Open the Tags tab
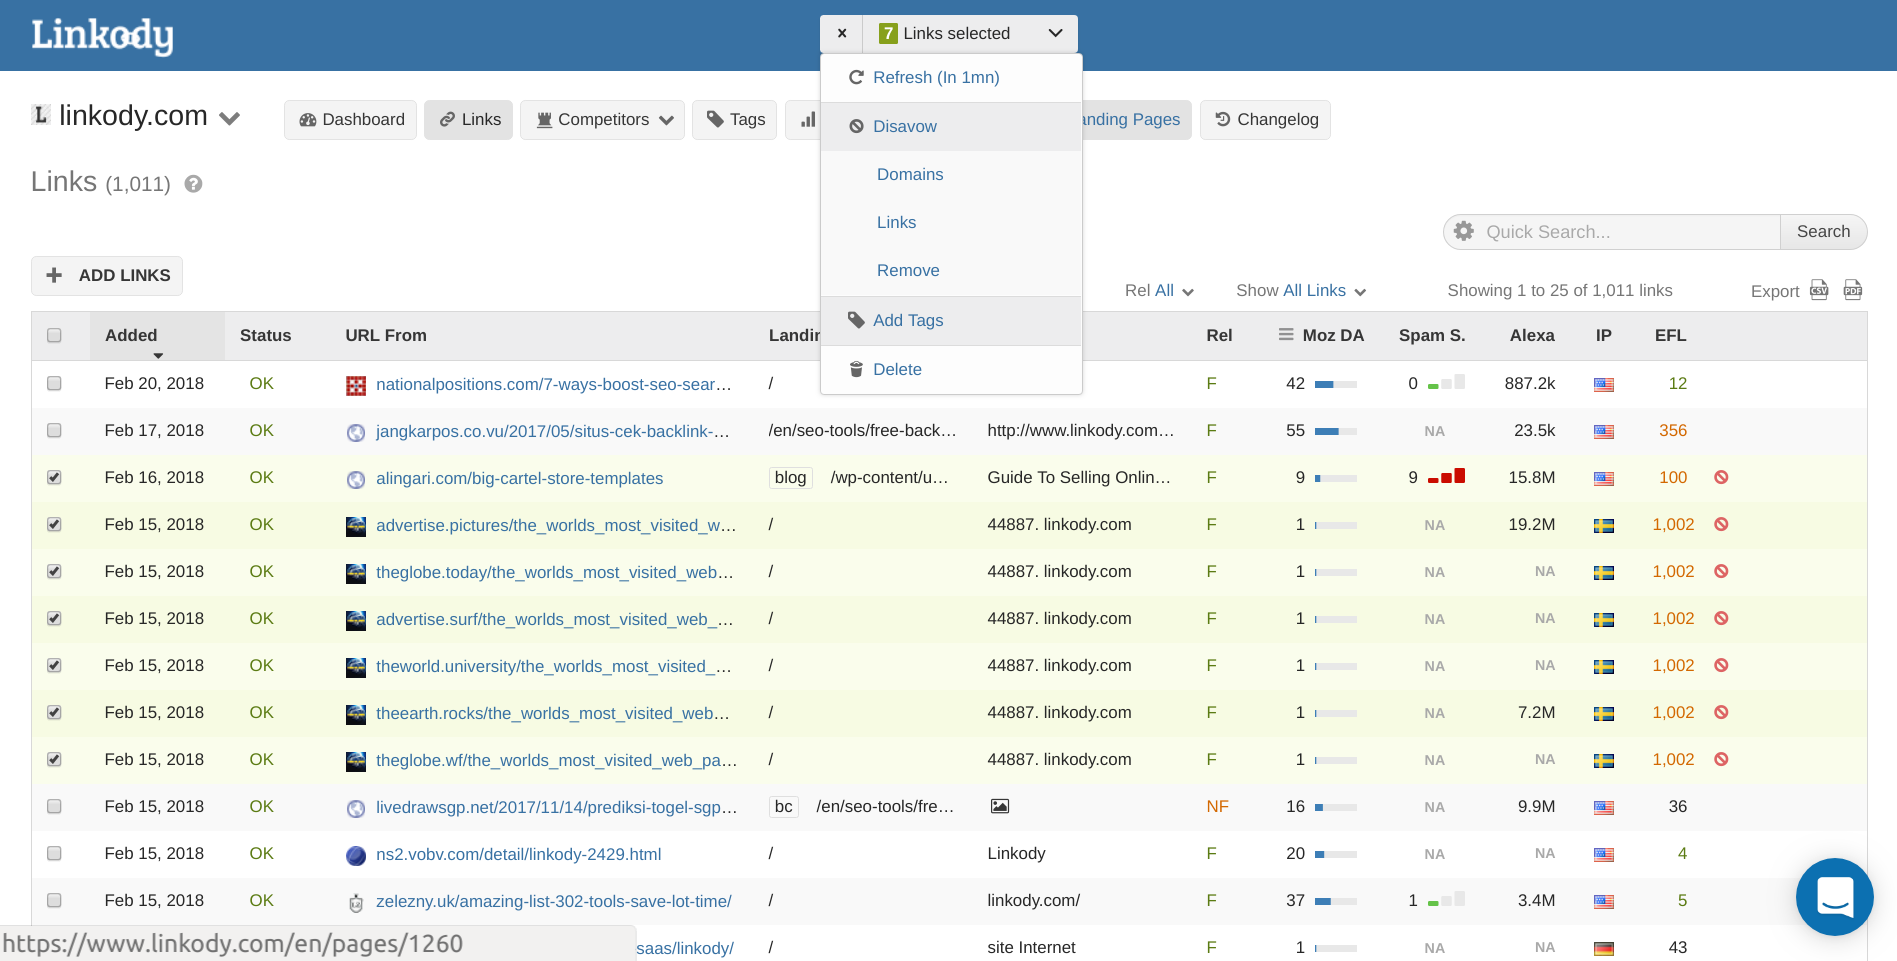Image resolution: width=1897 pixels, height=961 pixels. click(x=734, y=120)
